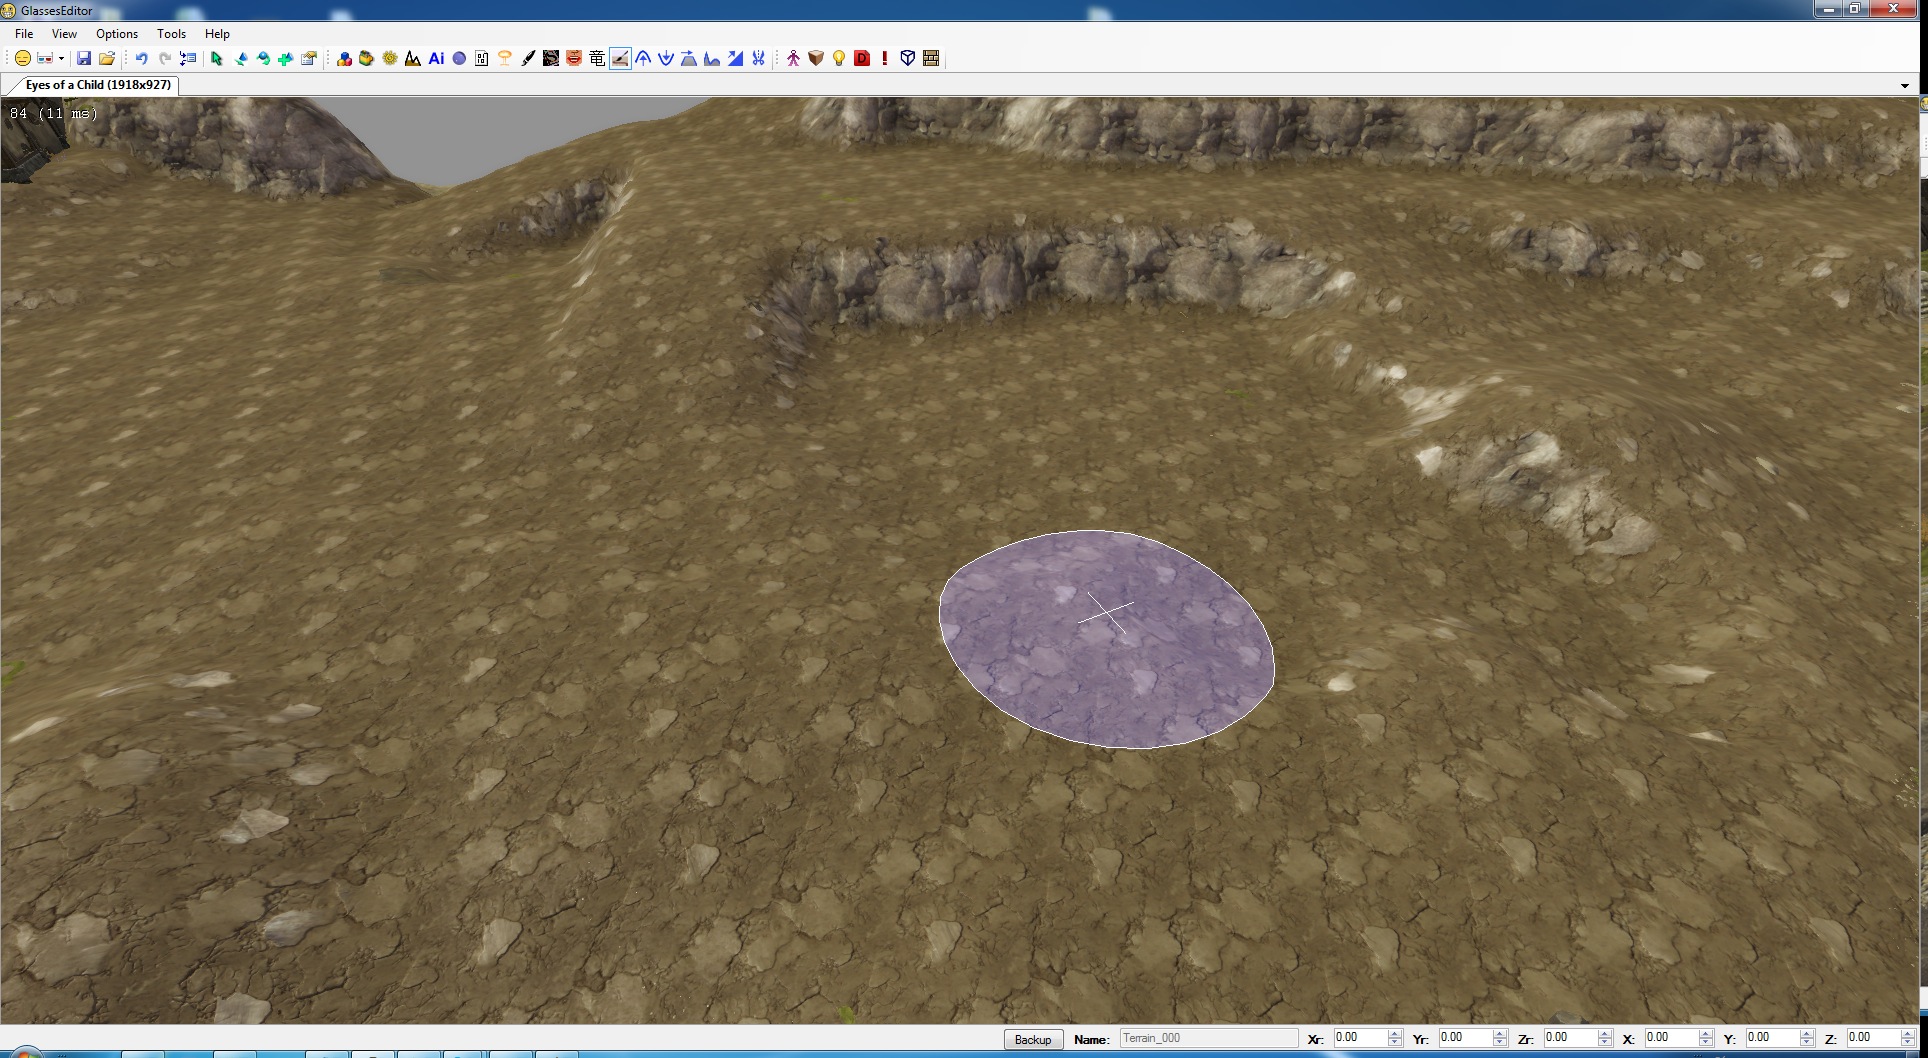This screenshot has height=1058, width=1928.
Task: Click the blue 'Ai' toolbar icon
Action: tap(436, 59)
